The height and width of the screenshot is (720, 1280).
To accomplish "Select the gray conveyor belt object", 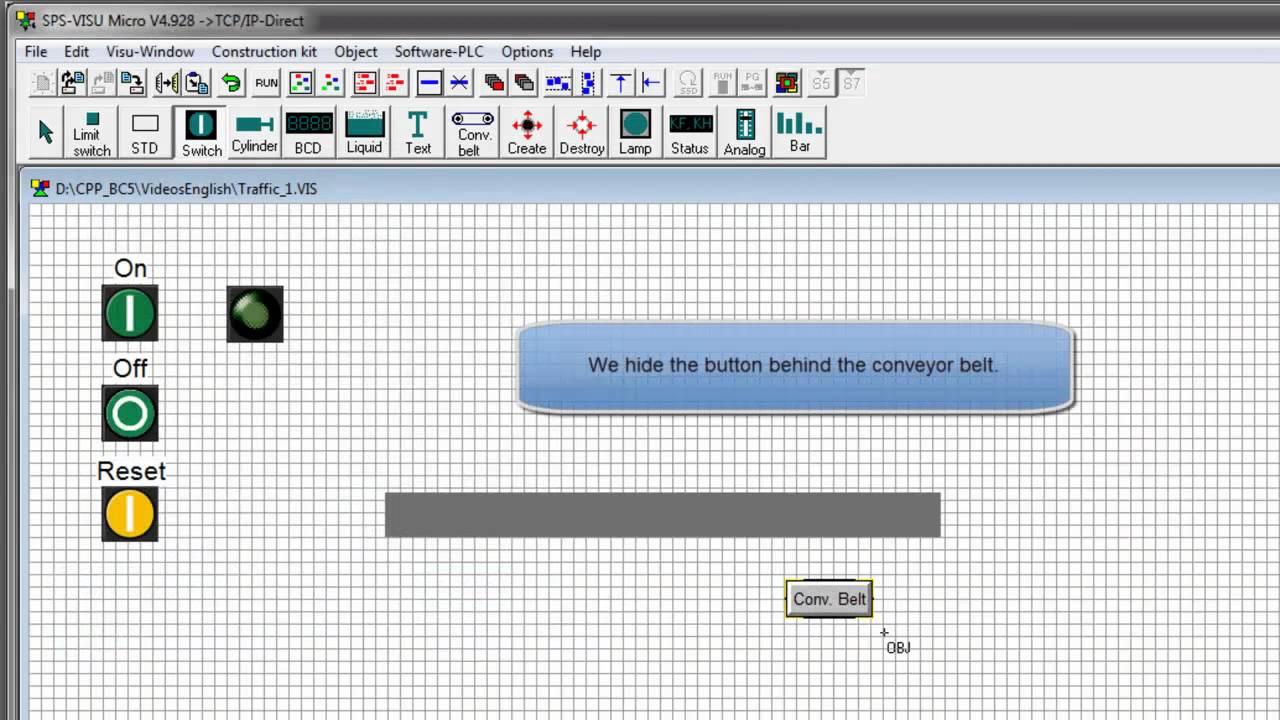I will 663,515.
